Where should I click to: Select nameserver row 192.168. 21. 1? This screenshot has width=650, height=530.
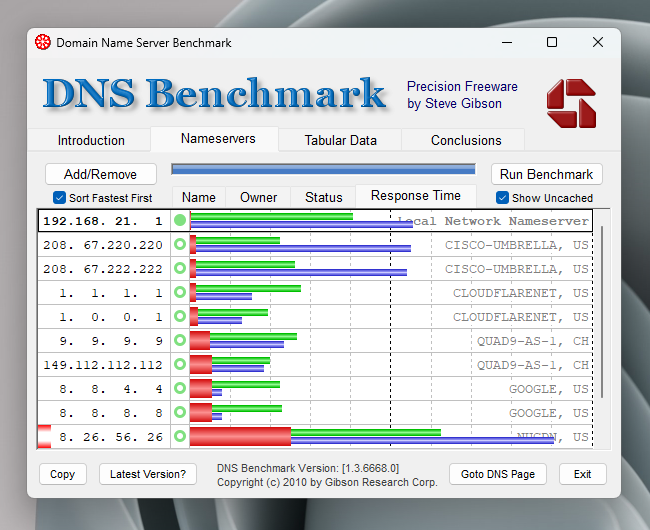tap(315, 220)
